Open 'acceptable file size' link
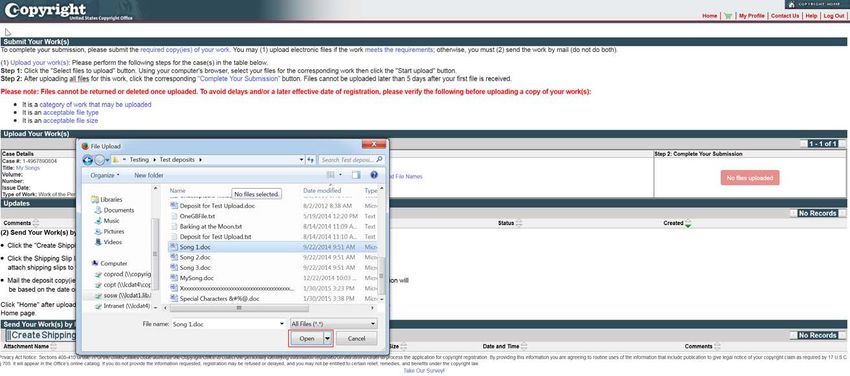Viewport: 850px width, 376px height. pyautogui.click(x=70, y=121)
